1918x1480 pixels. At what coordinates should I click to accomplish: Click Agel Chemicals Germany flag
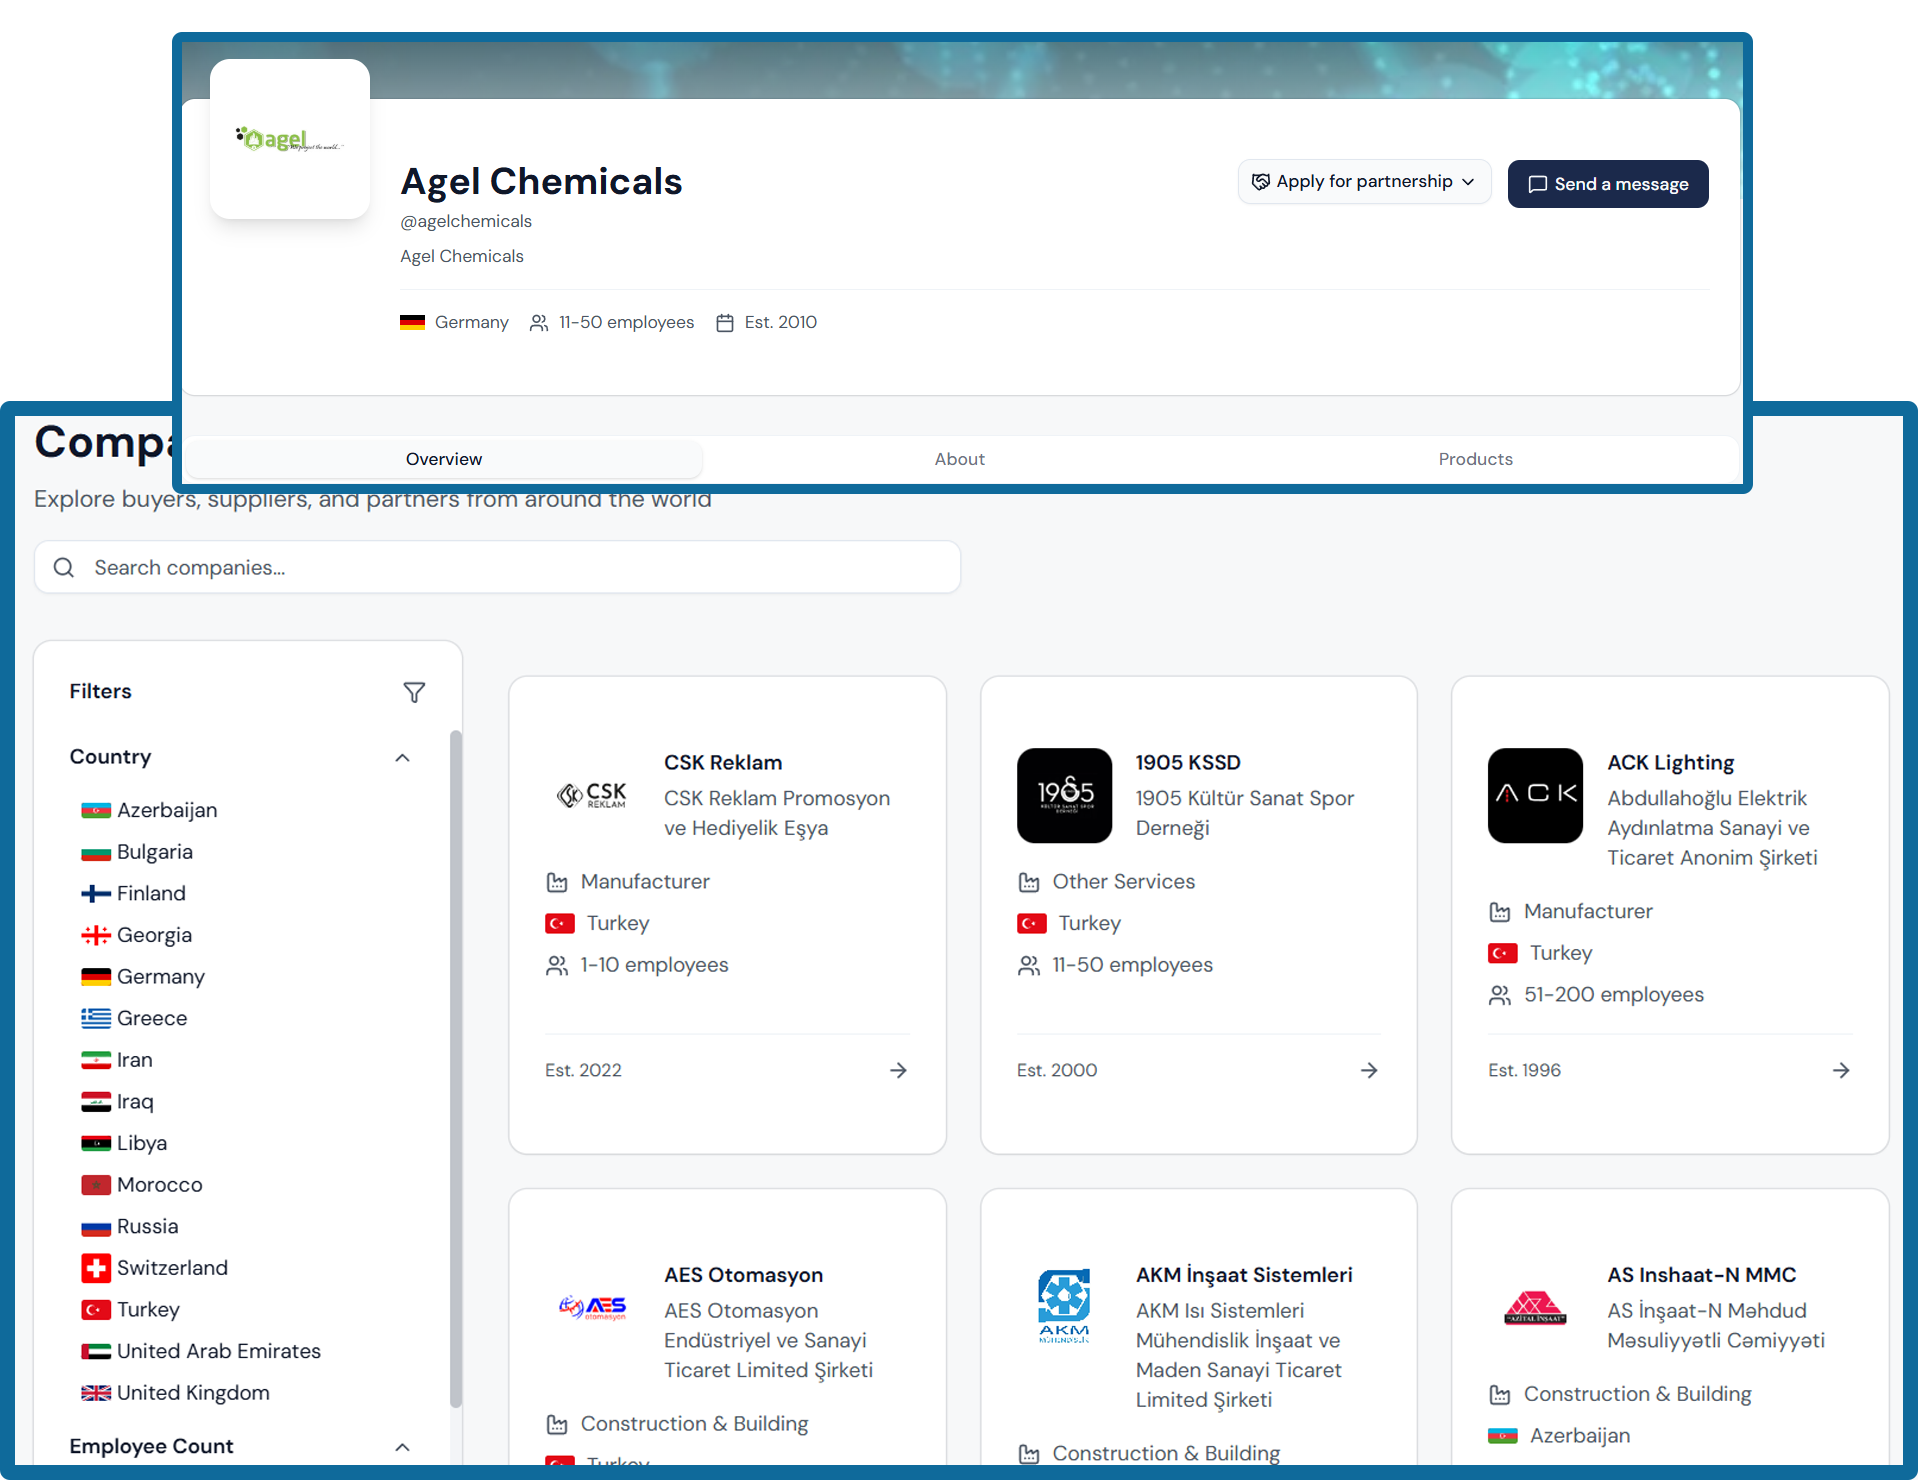[x=412, y=323]
